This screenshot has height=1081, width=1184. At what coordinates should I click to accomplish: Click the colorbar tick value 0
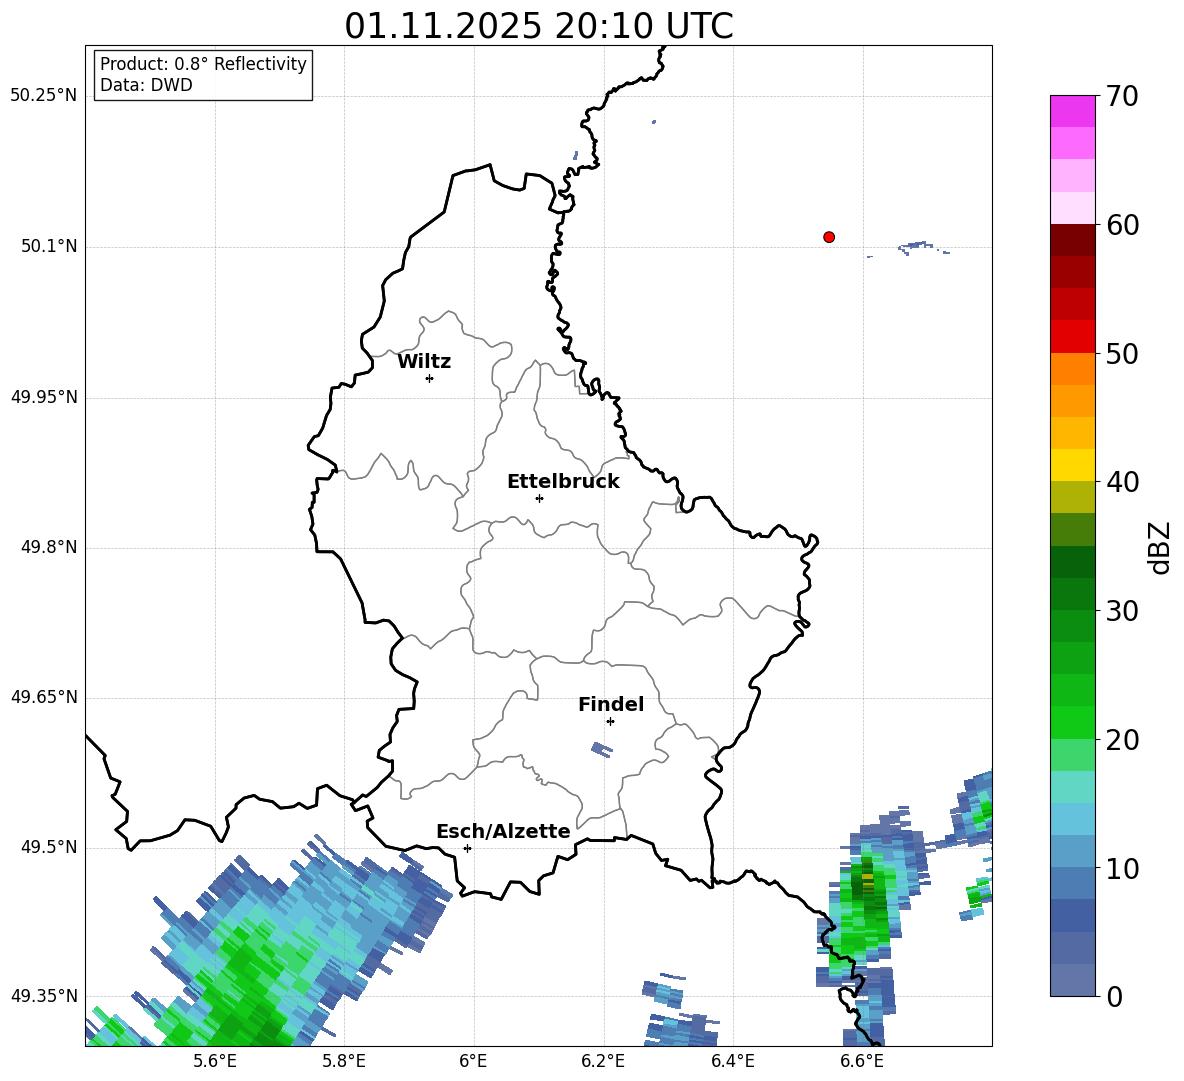pos(1114,996)
